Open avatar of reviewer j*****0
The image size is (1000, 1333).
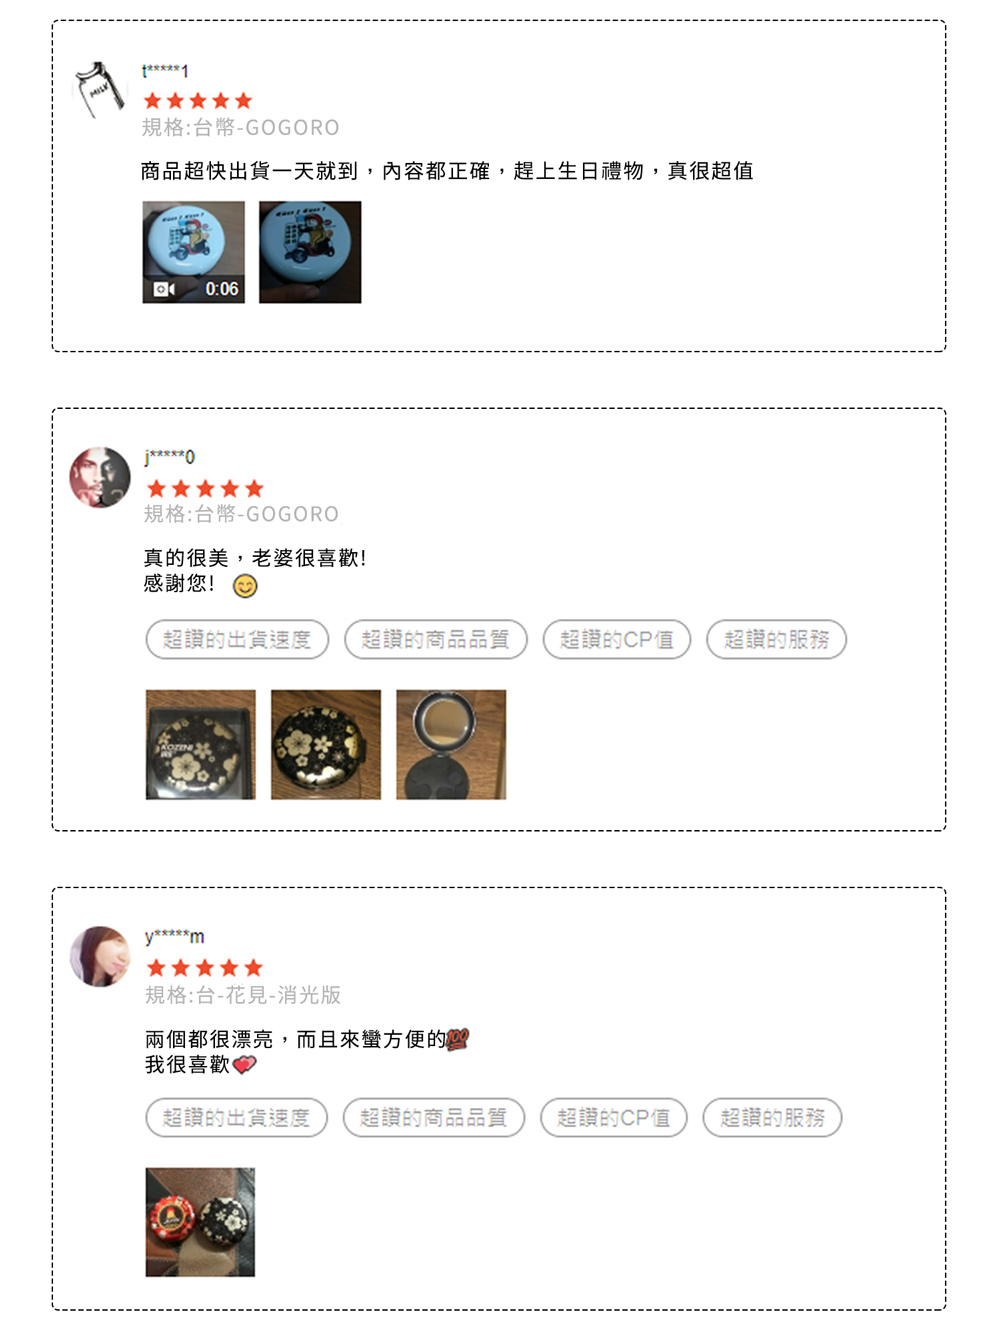(x=100, y=477)
